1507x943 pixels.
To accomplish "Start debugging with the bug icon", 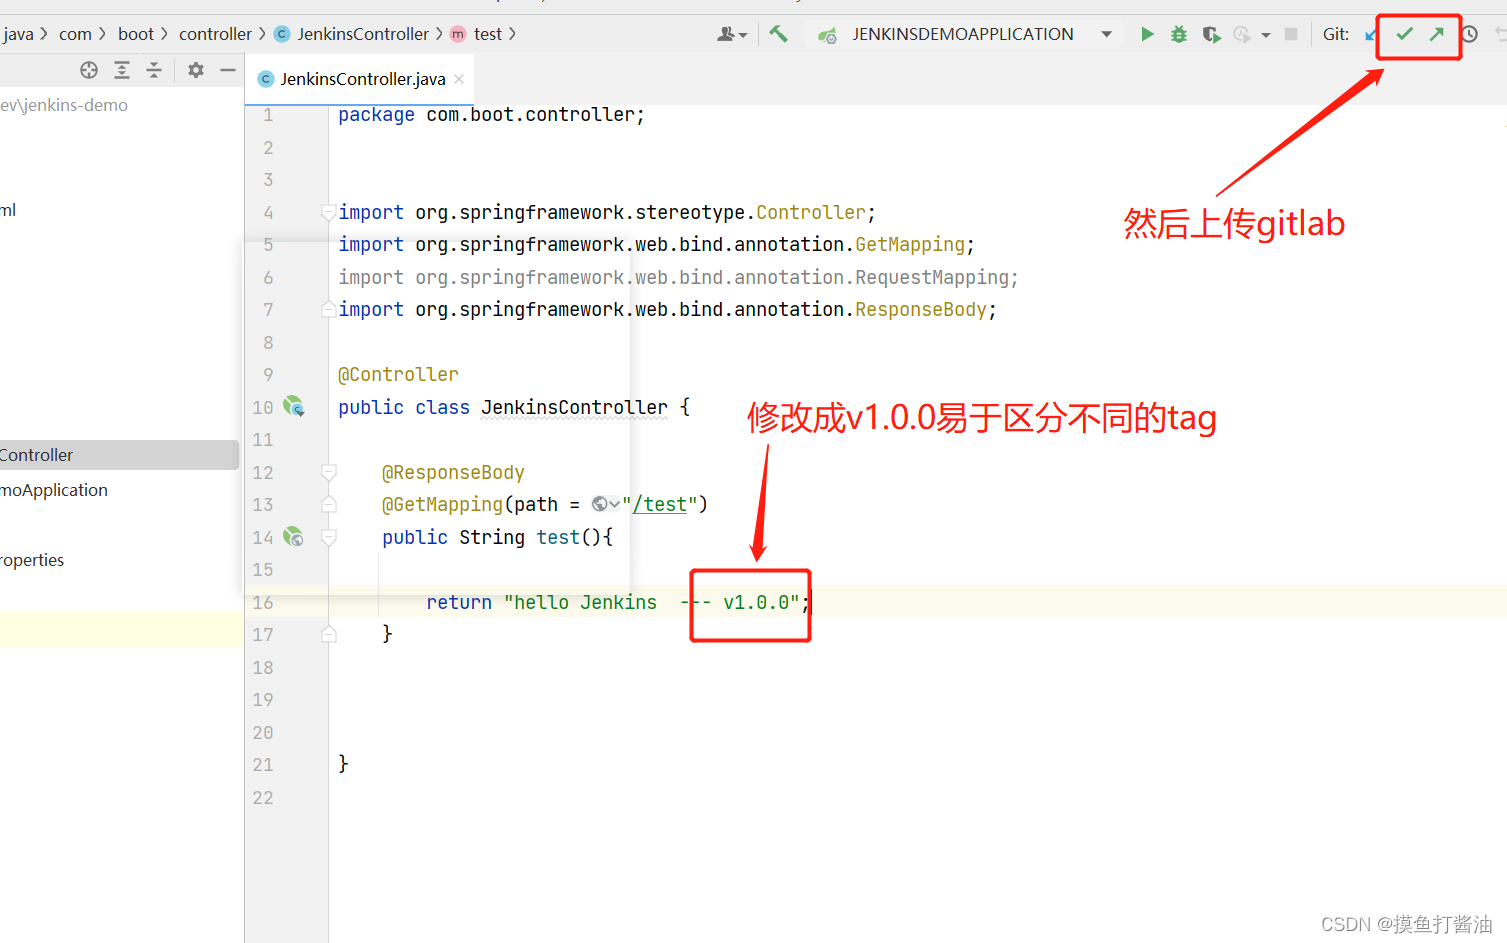I will point(1179,34).
